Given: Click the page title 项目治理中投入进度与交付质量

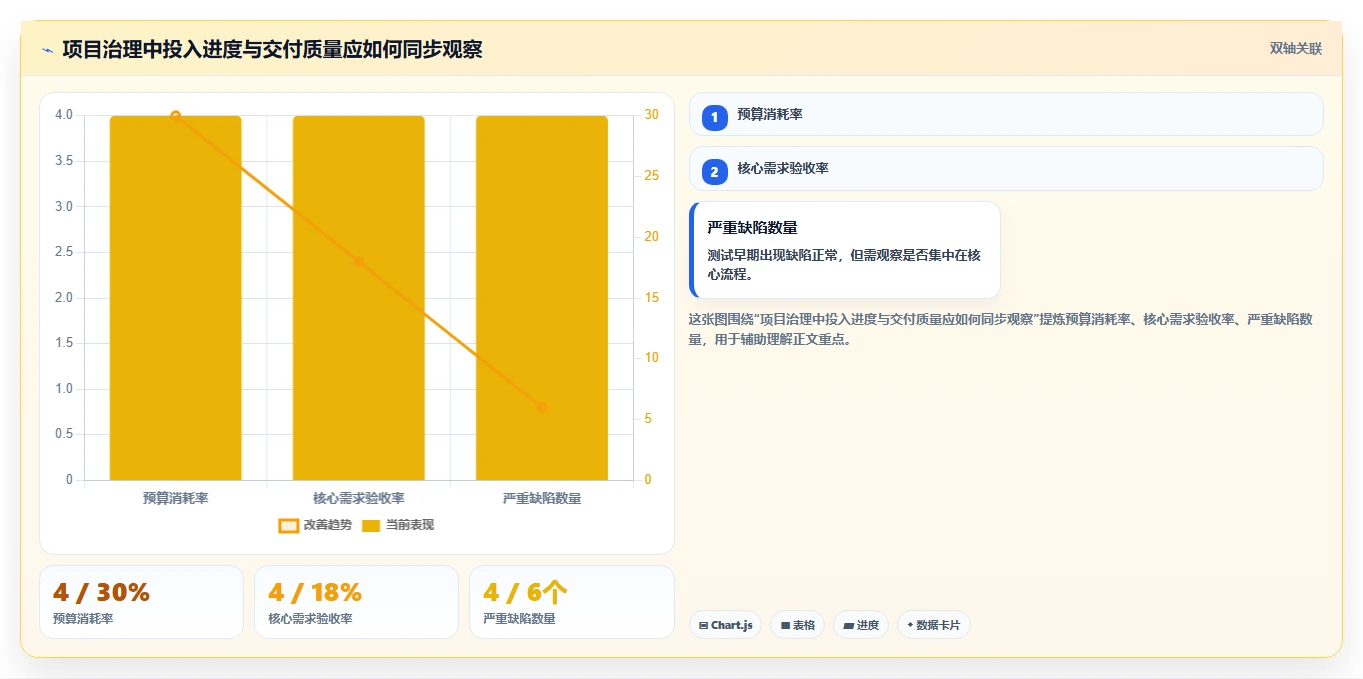Looking at the screenshot, I should pos(272,49).
